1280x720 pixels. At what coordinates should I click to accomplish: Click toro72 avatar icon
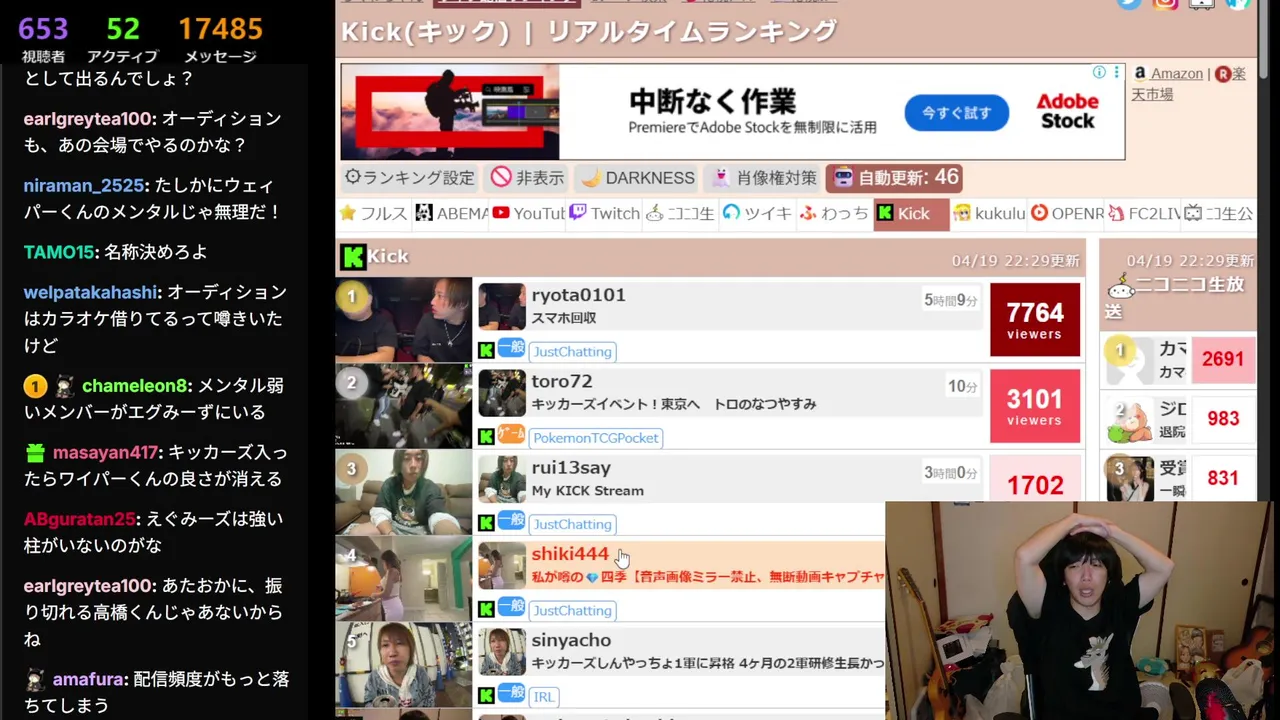tap(501, 393)
